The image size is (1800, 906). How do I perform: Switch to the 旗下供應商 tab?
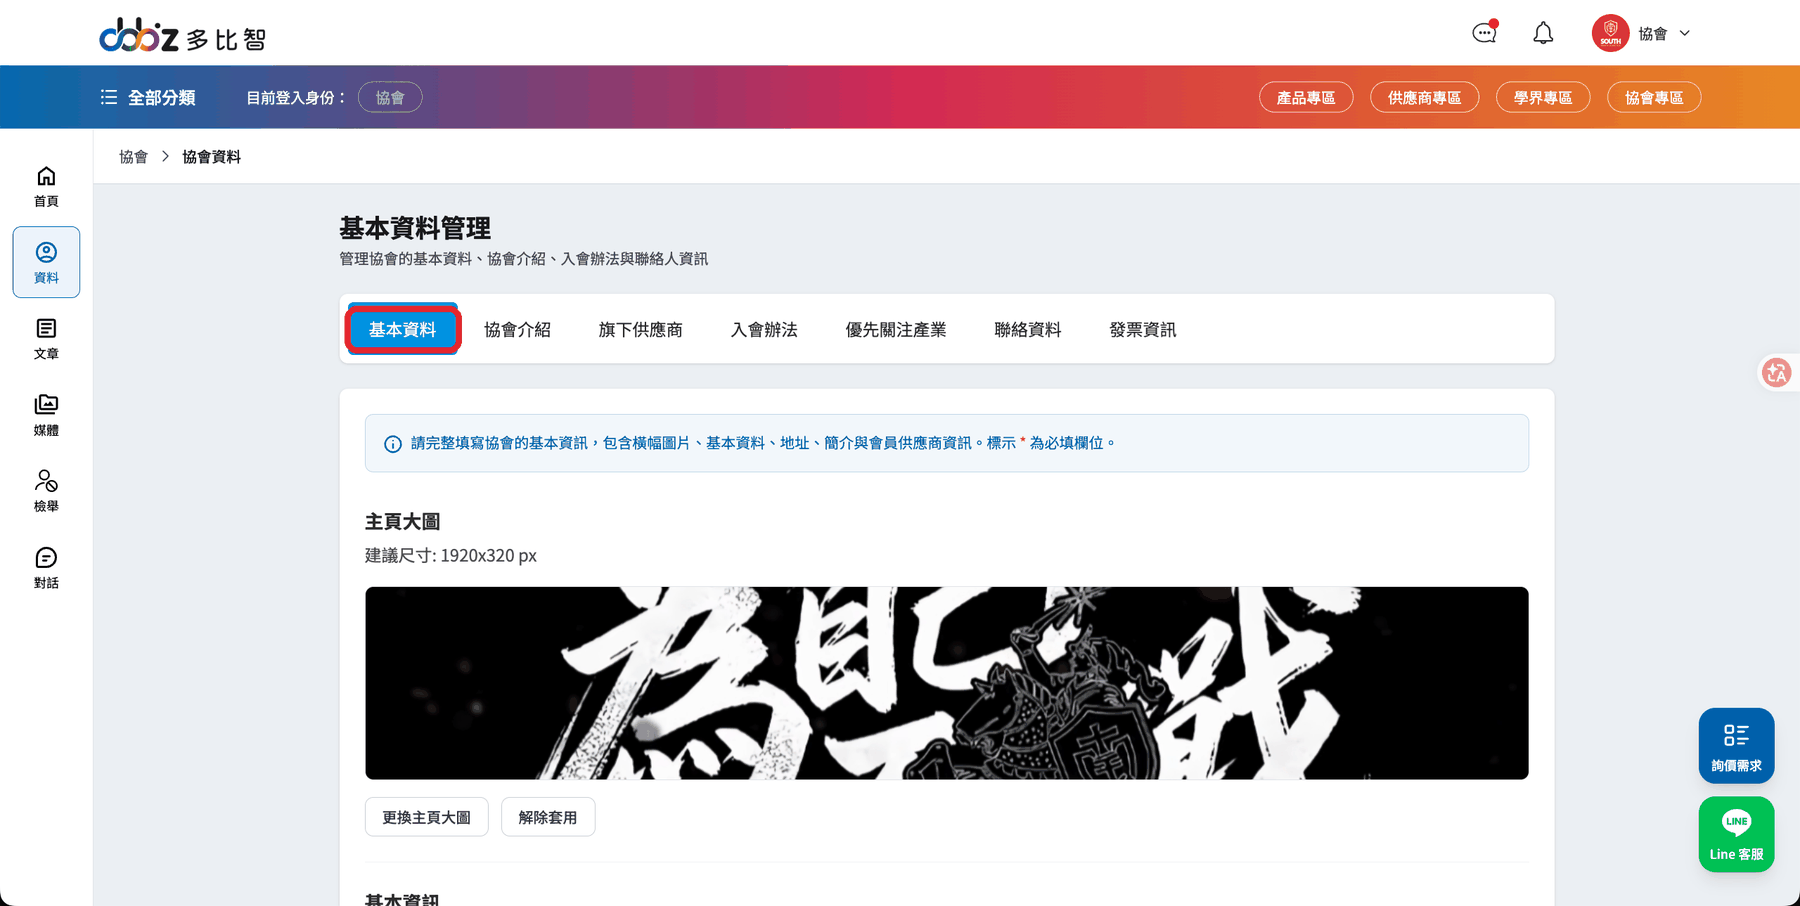pos(641,329)
